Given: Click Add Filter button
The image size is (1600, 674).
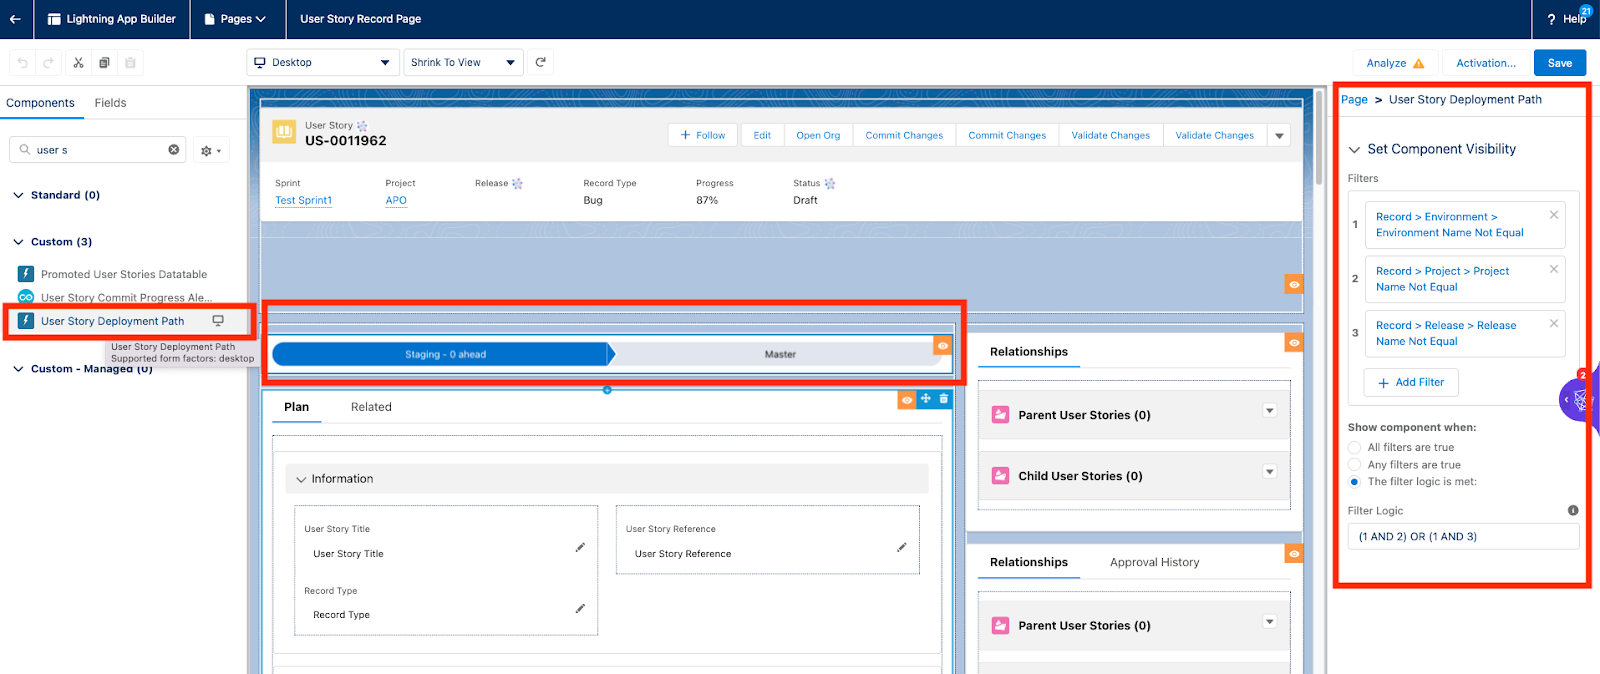Looking at the screenshot, I should (1410, 383).
